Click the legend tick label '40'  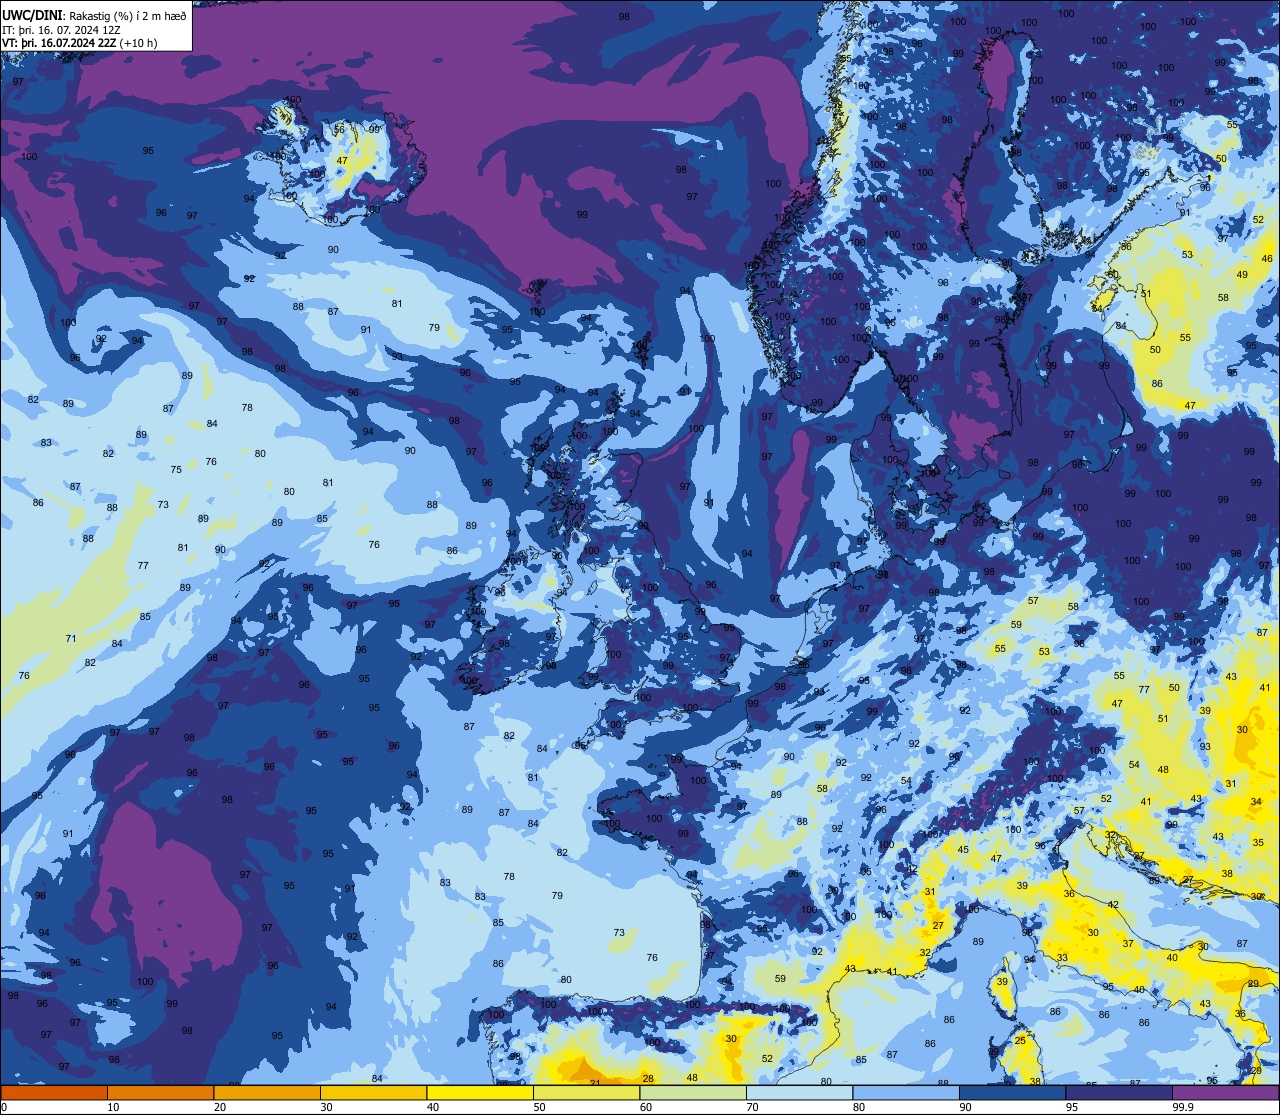[432, 1107]
